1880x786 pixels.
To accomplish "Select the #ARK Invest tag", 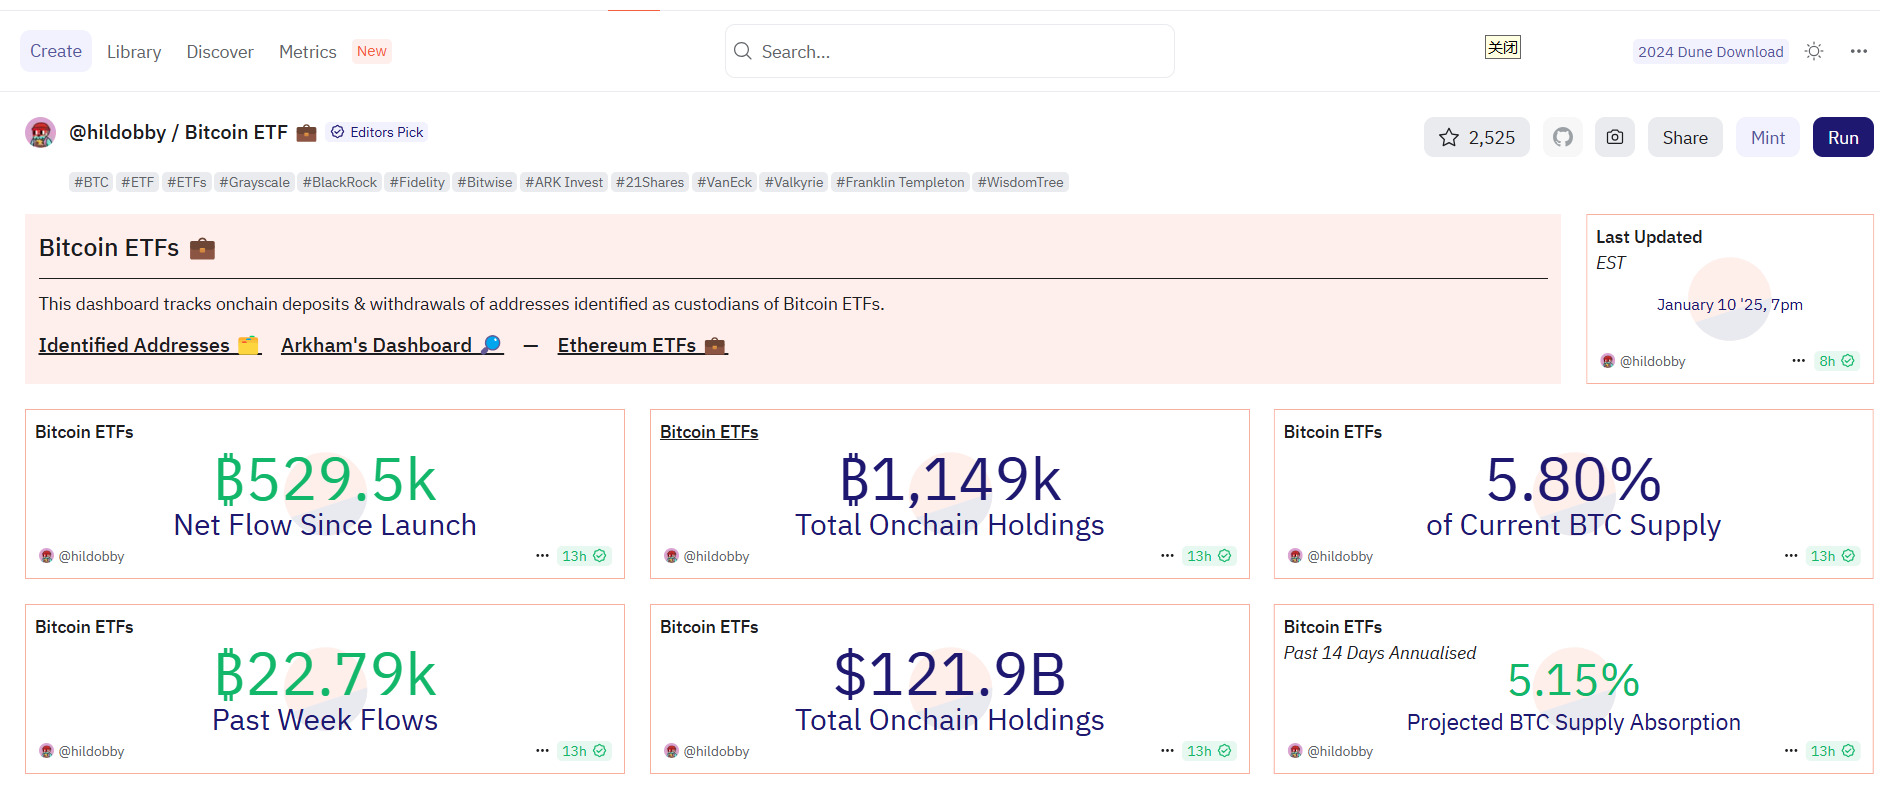I will point(564,182).
